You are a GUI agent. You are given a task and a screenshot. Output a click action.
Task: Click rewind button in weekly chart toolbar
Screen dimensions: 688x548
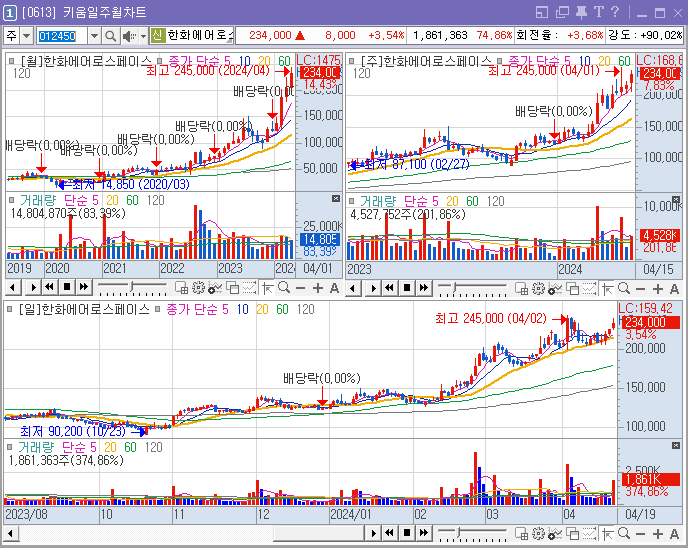(389, 288)
